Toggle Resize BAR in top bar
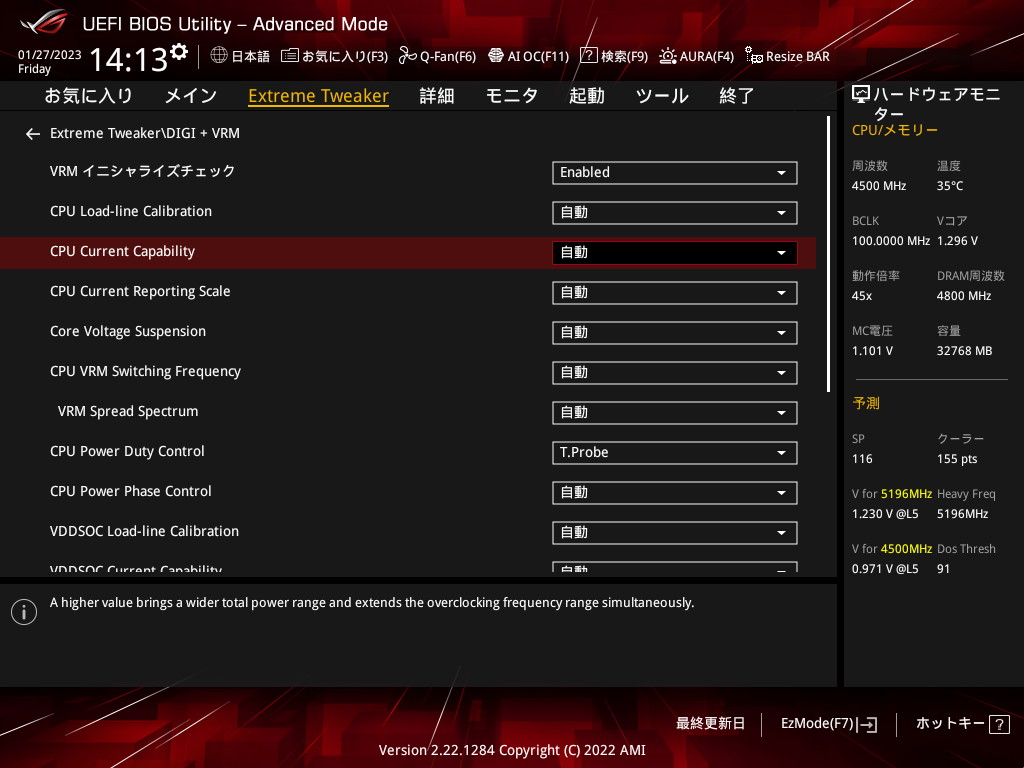The width and height of the screenshot is (1024, 768). click(x=787, y=56)
